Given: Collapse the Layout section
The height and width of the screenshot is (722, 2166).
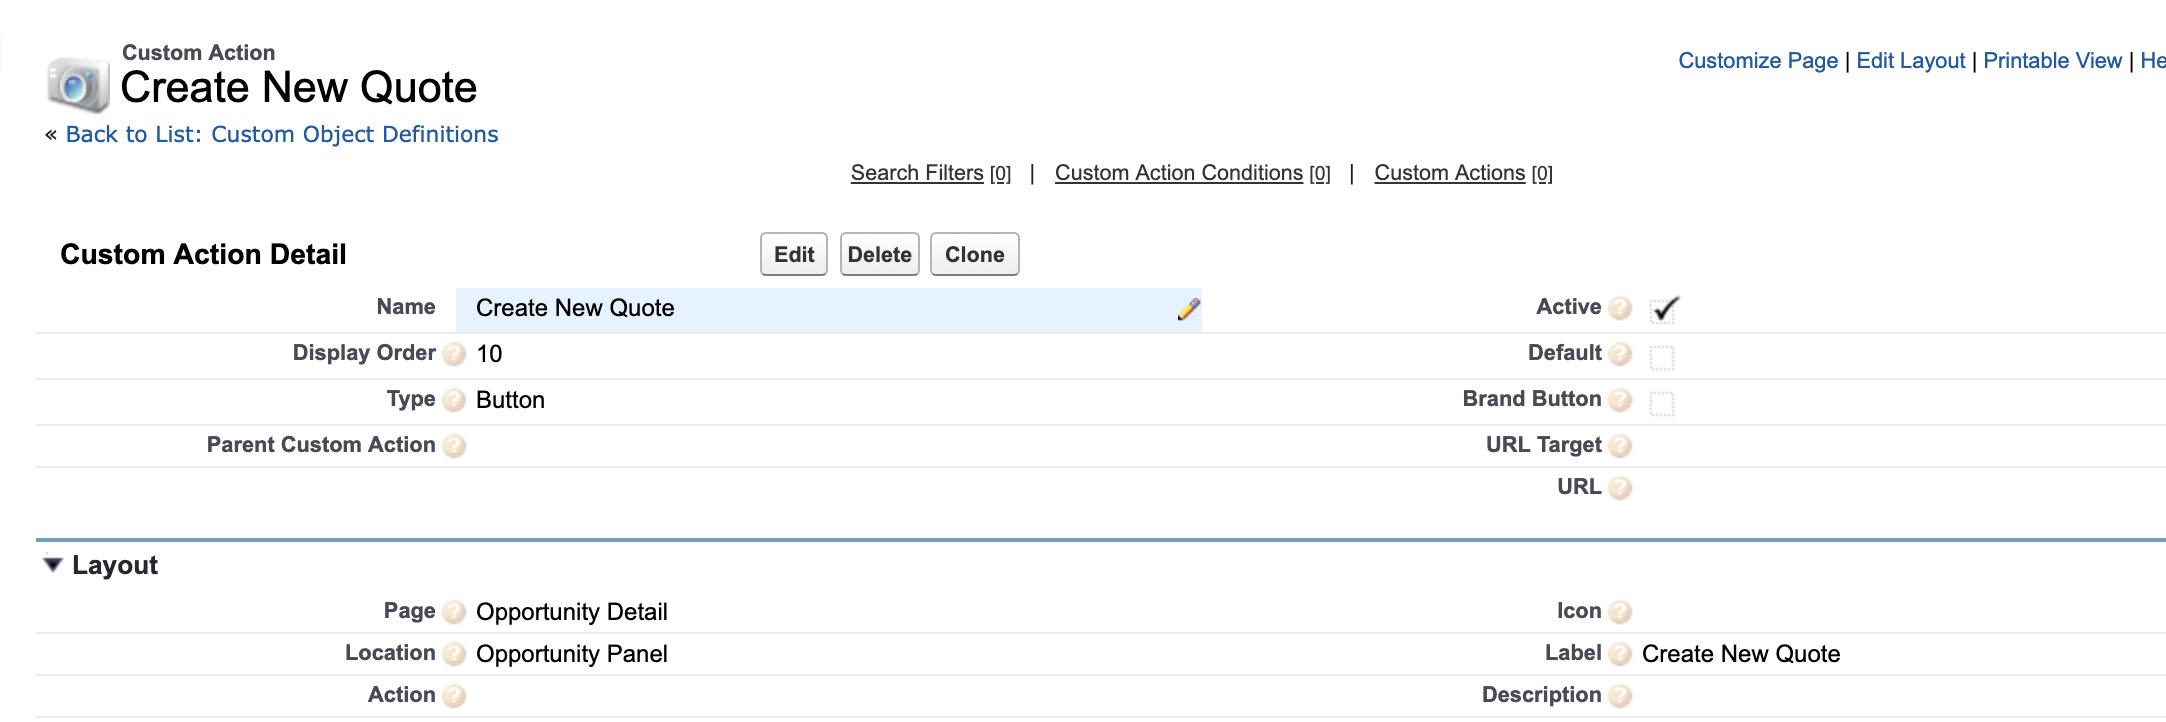Looking at the screenshot, I should tap(53, 565).
